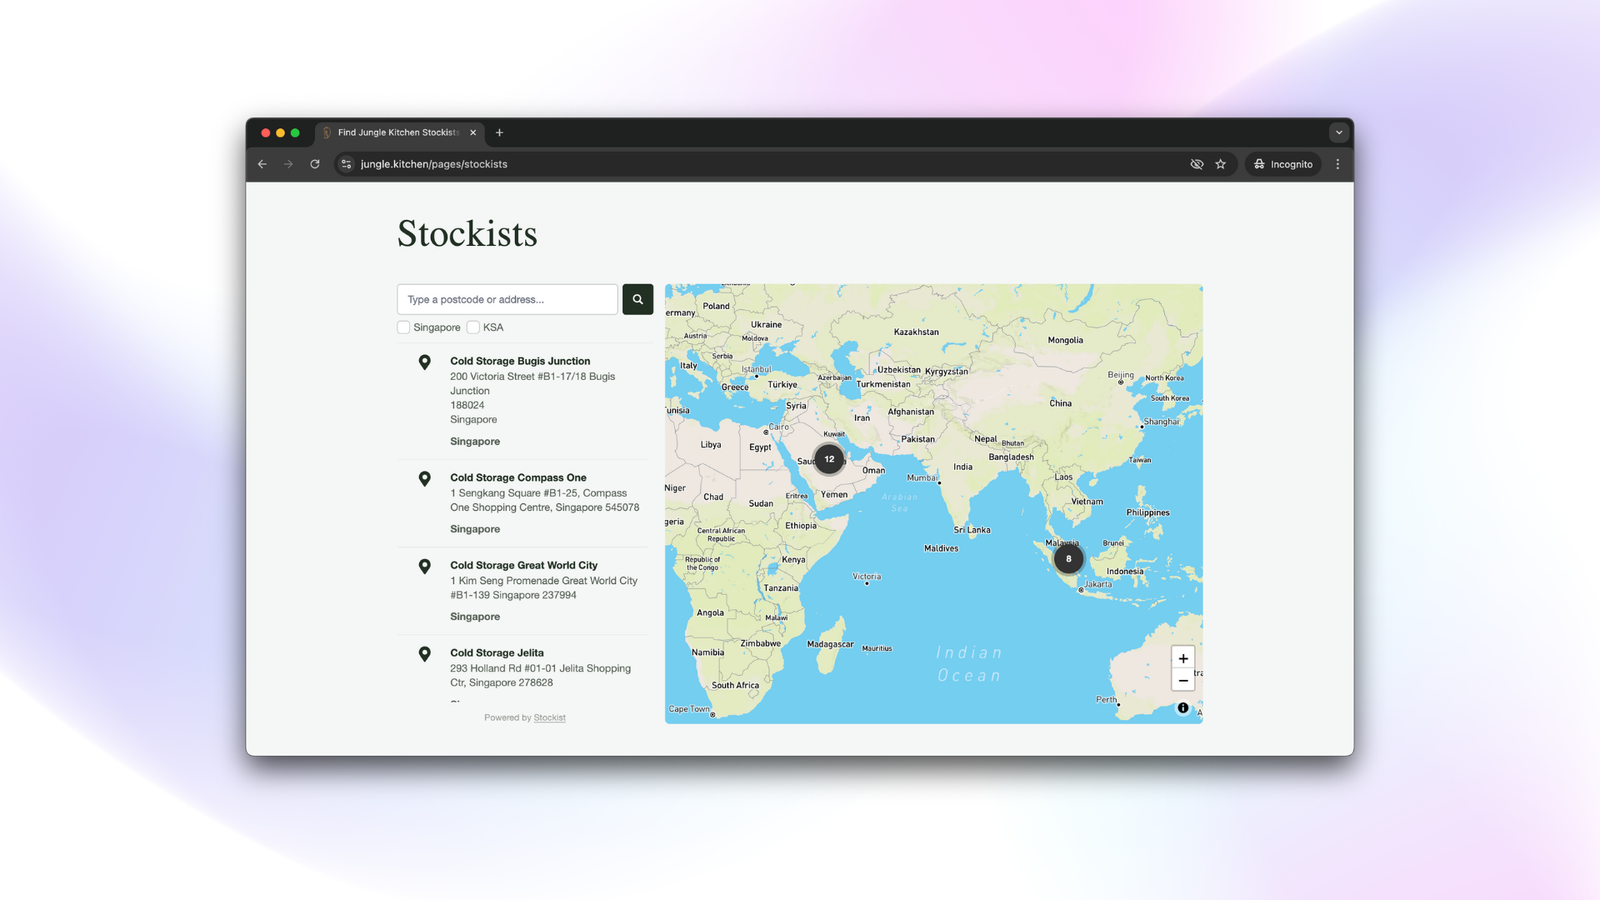The height and width of the screenshot is (900, 1600).
Task: Bookmark this page with the star icon
Action: (1220, 164)
